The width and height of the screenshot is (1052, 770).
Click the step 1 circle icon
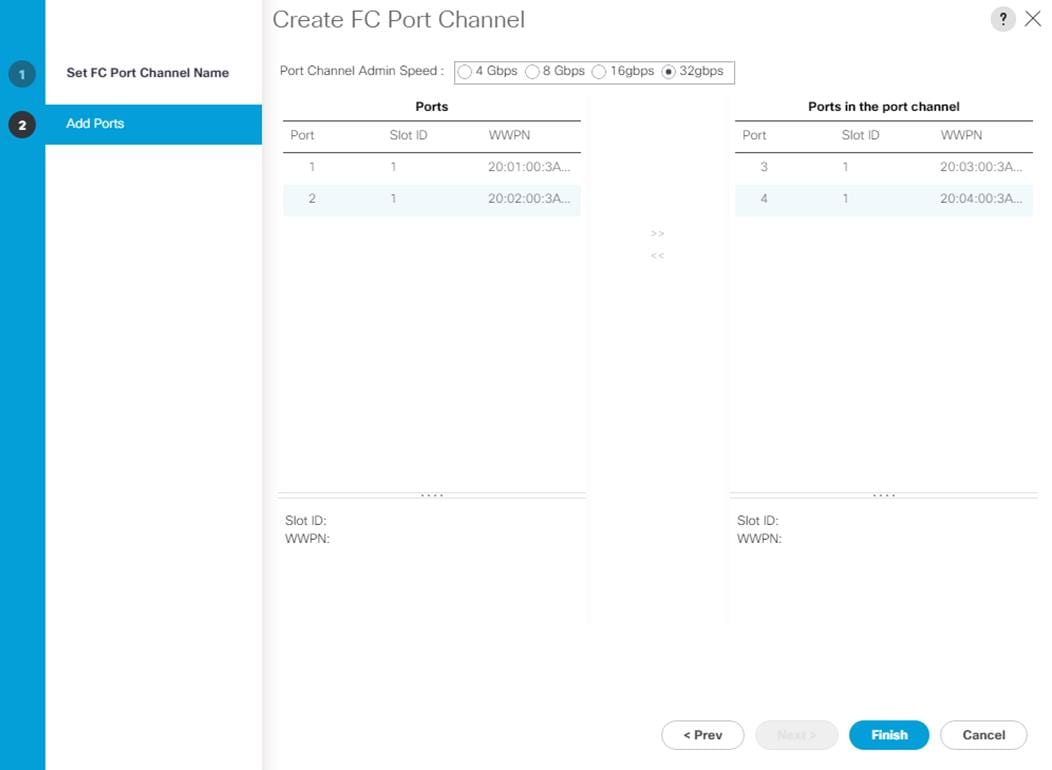coord(22,74)
